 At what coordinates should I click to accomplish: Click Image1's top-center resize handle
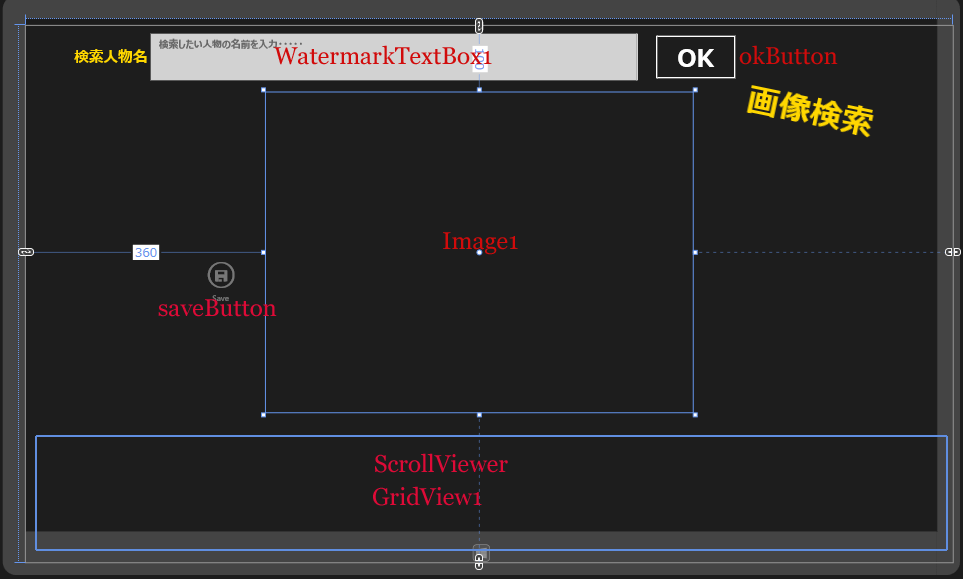[x=479, y=90]
